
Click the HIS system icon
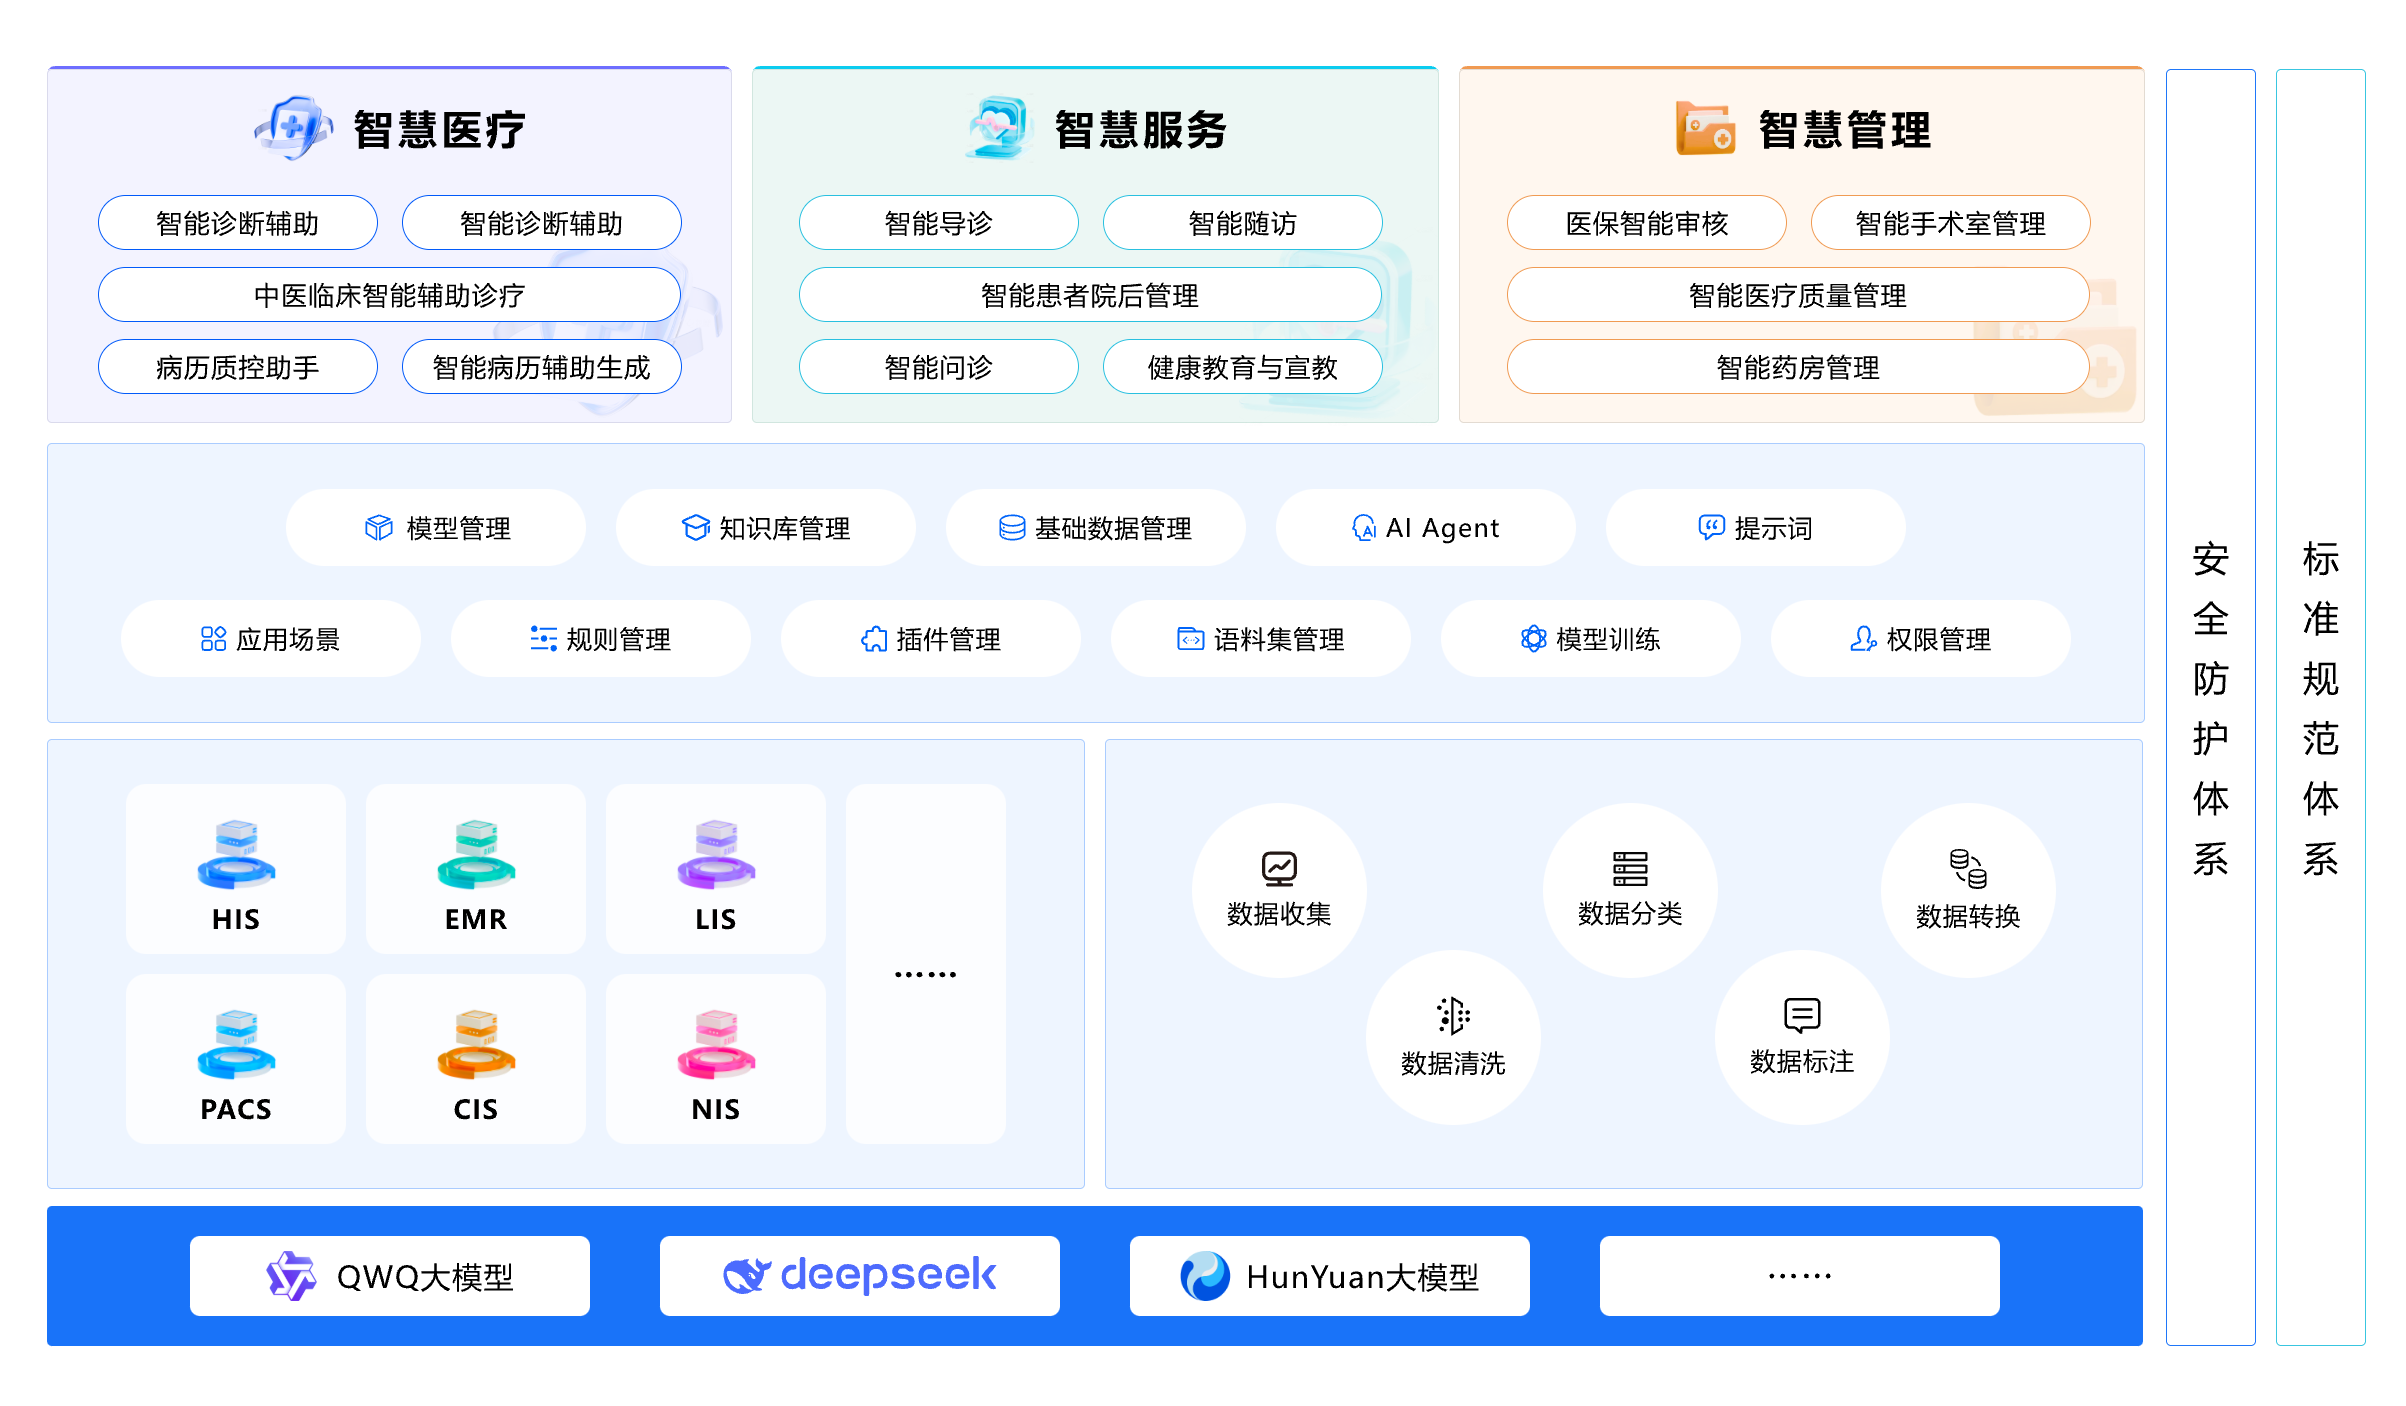pyautogui.click(x=236, y=855)
